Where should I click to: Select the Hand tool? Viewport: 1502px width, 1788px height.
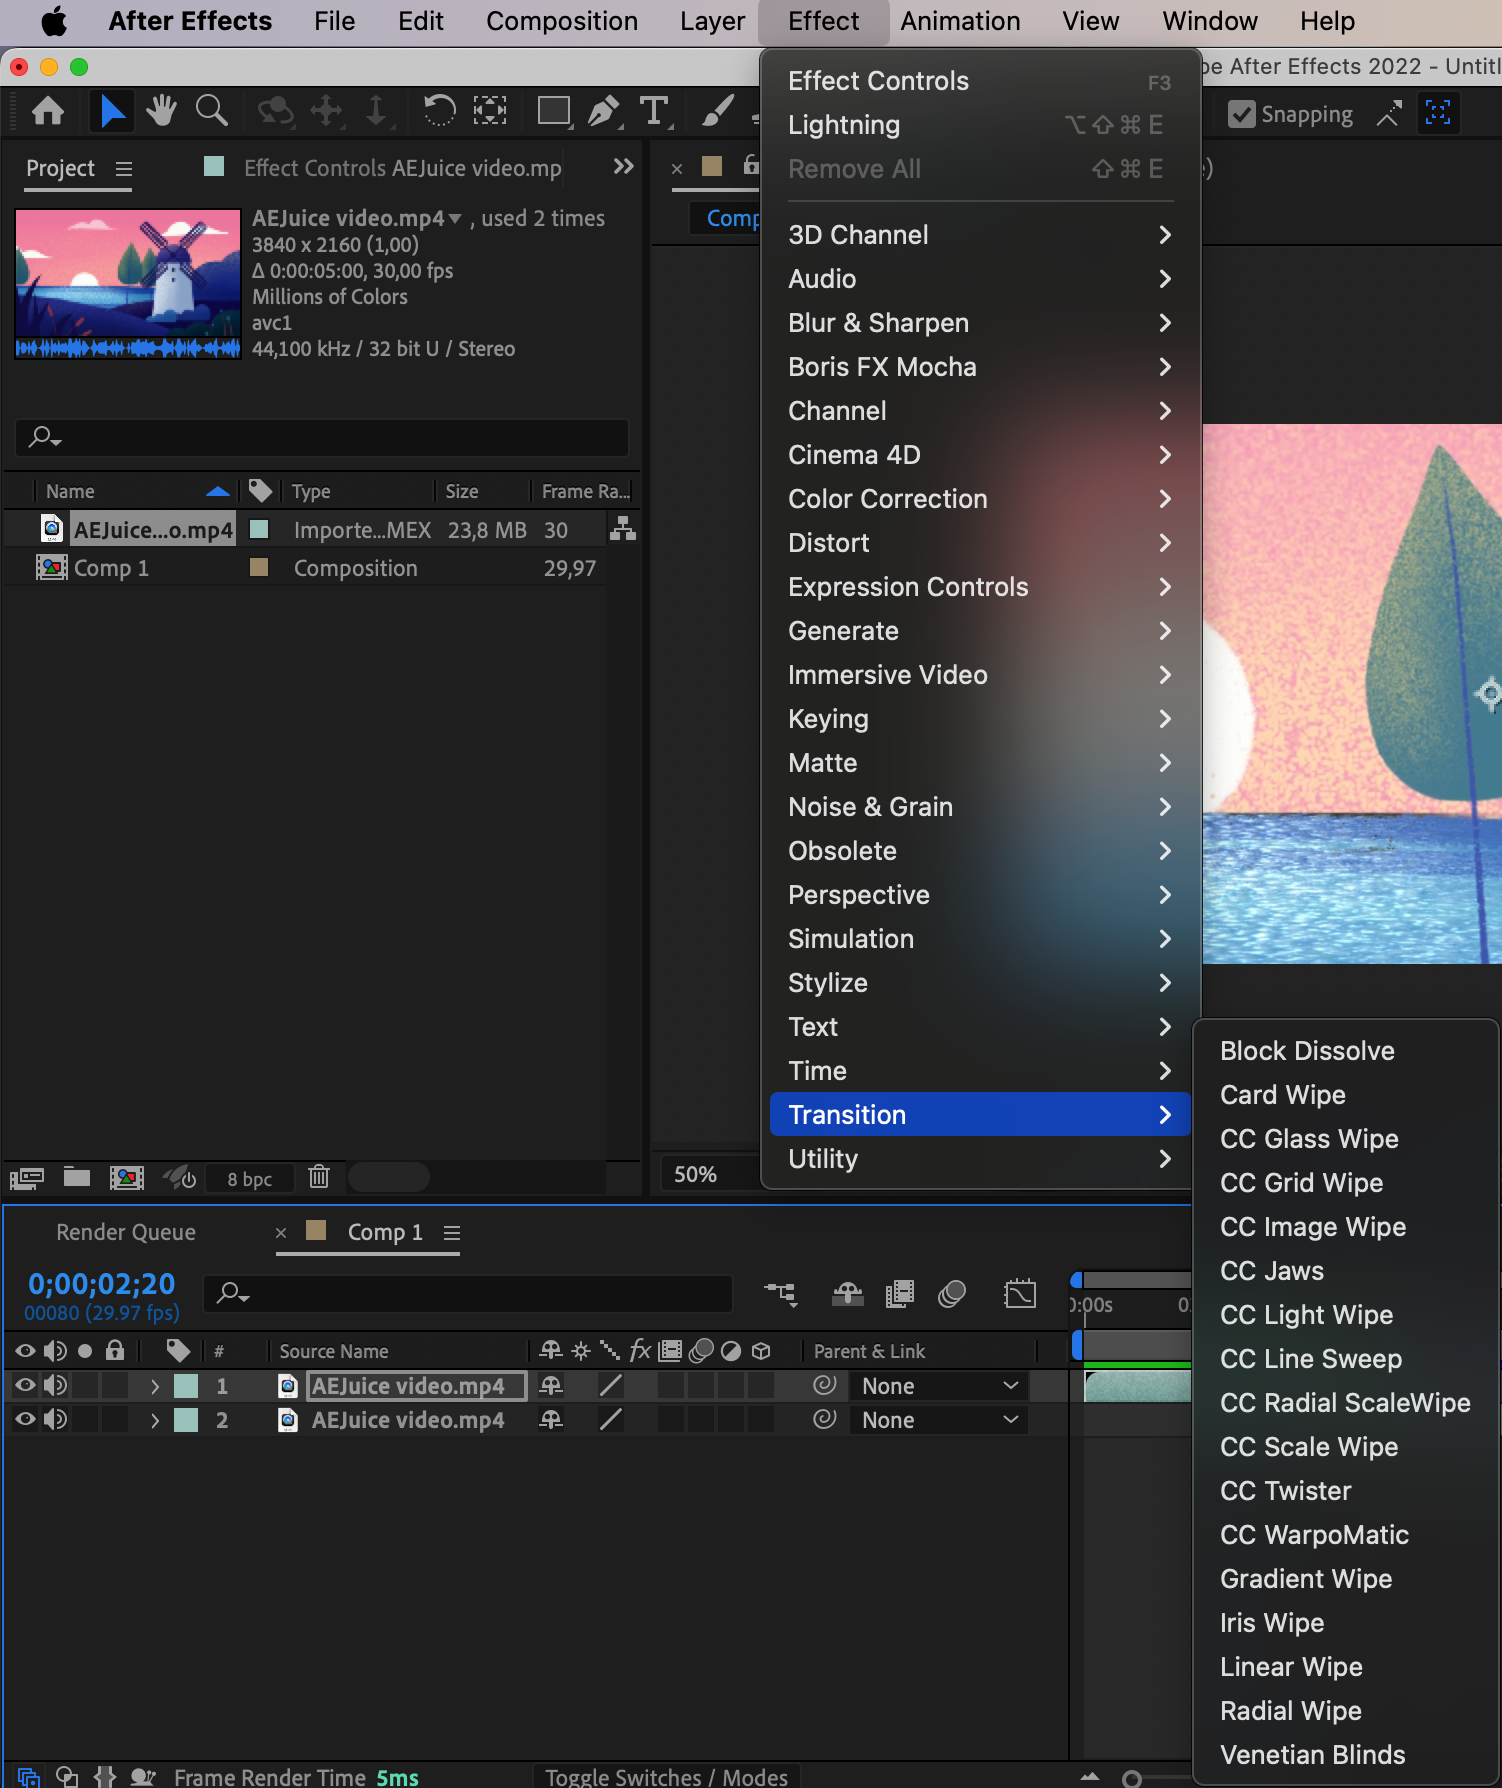click(160, 111)
